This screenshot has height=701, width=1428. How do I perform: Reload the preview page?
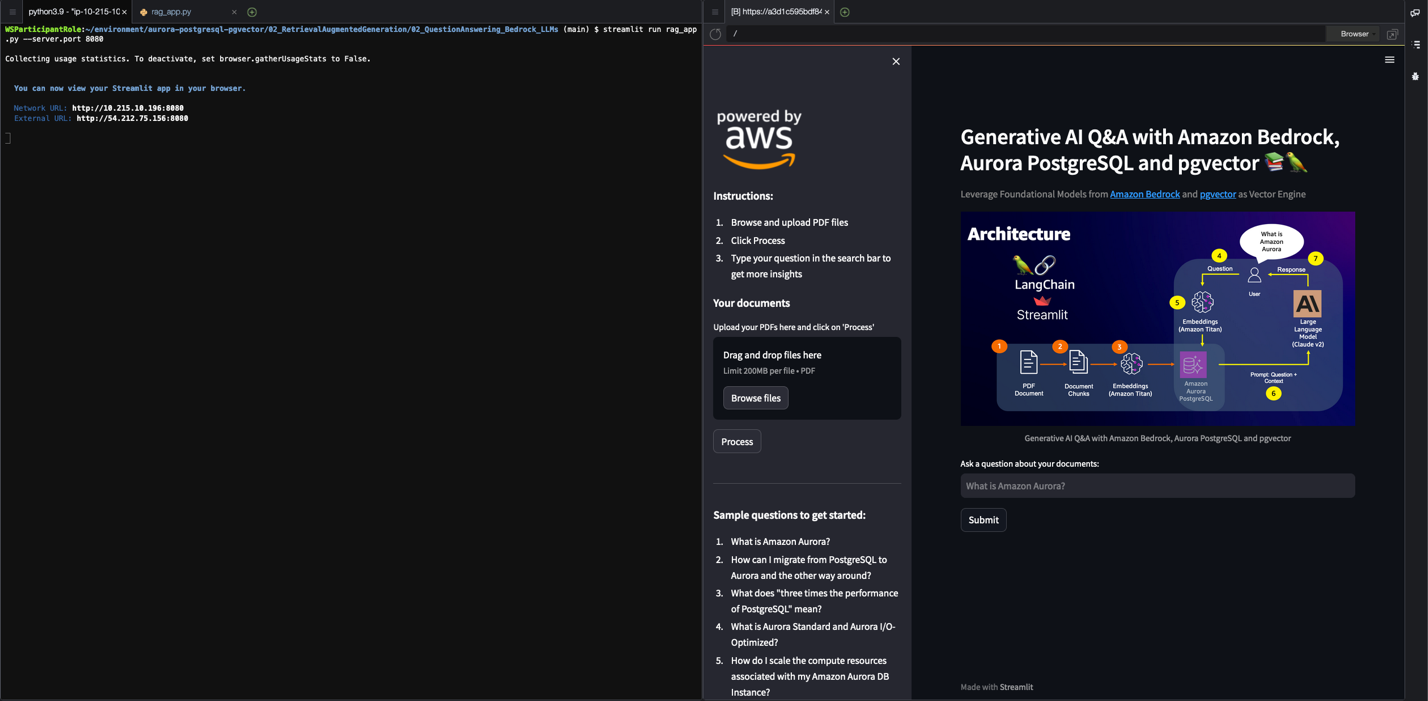click(716, 34)
